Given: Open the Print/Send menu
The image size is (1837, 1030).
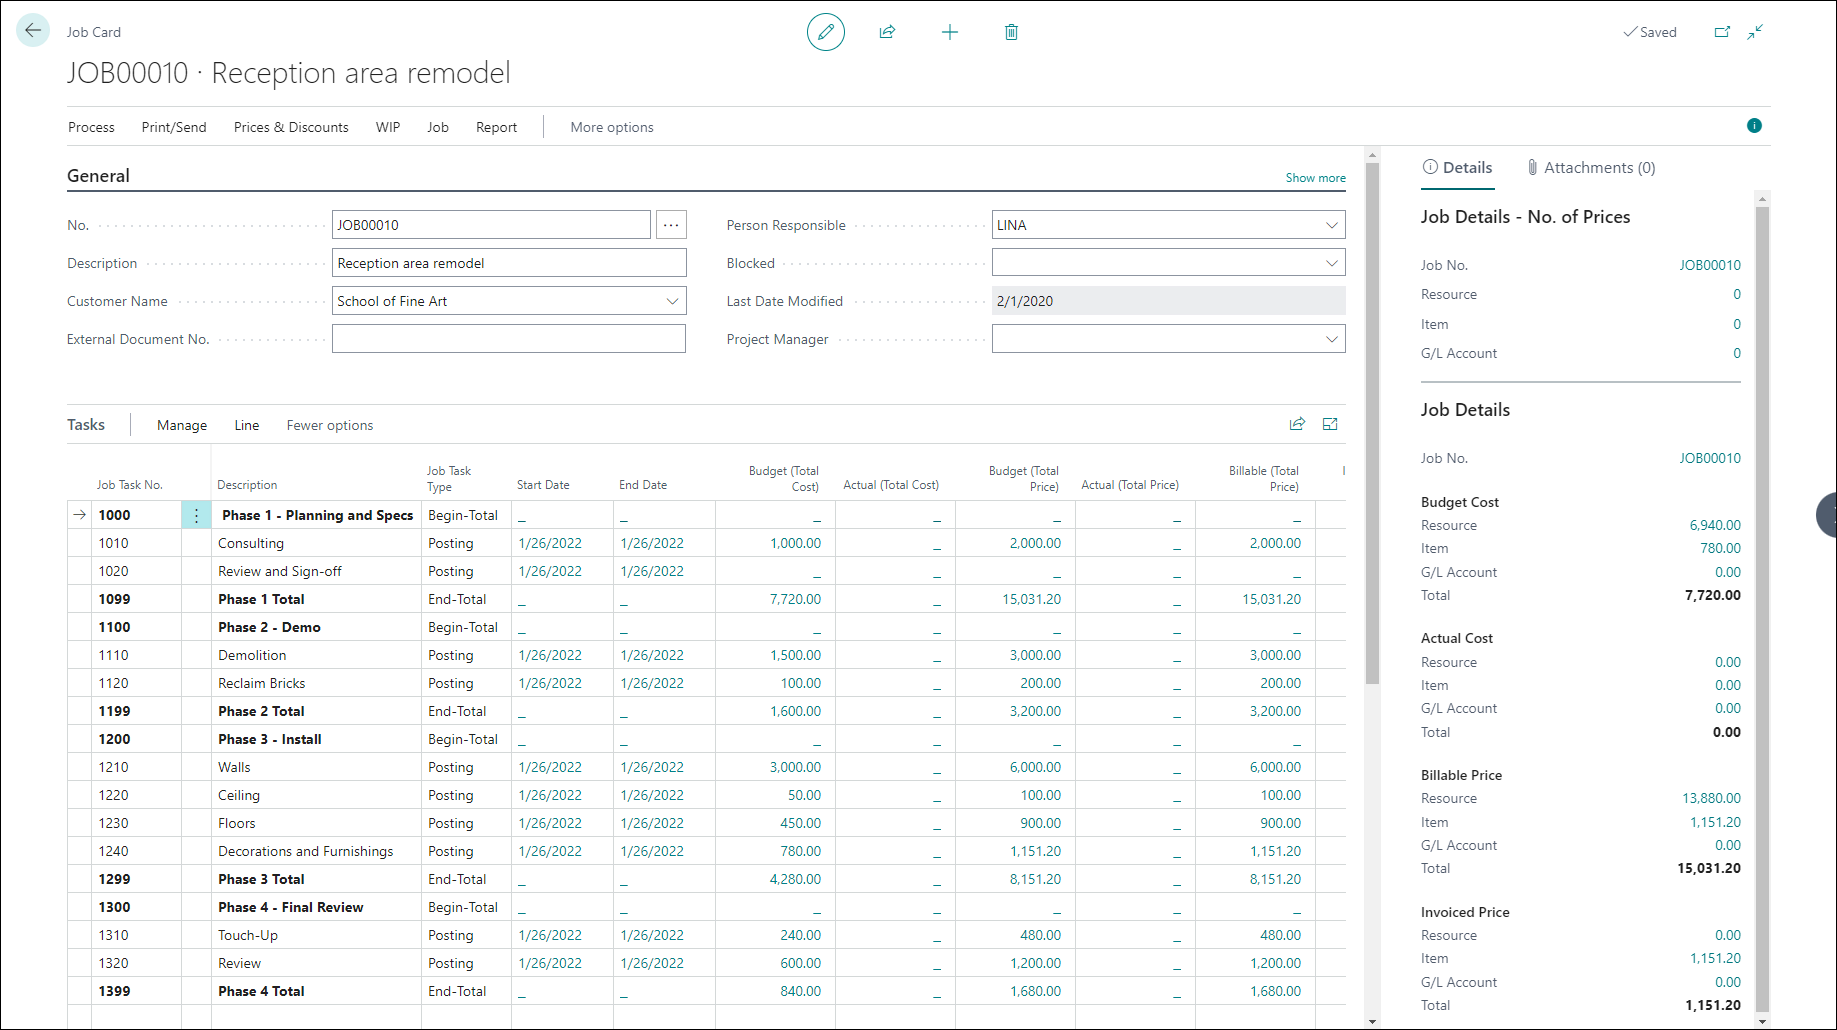Looking at the screenshot, I should (174, 127).
